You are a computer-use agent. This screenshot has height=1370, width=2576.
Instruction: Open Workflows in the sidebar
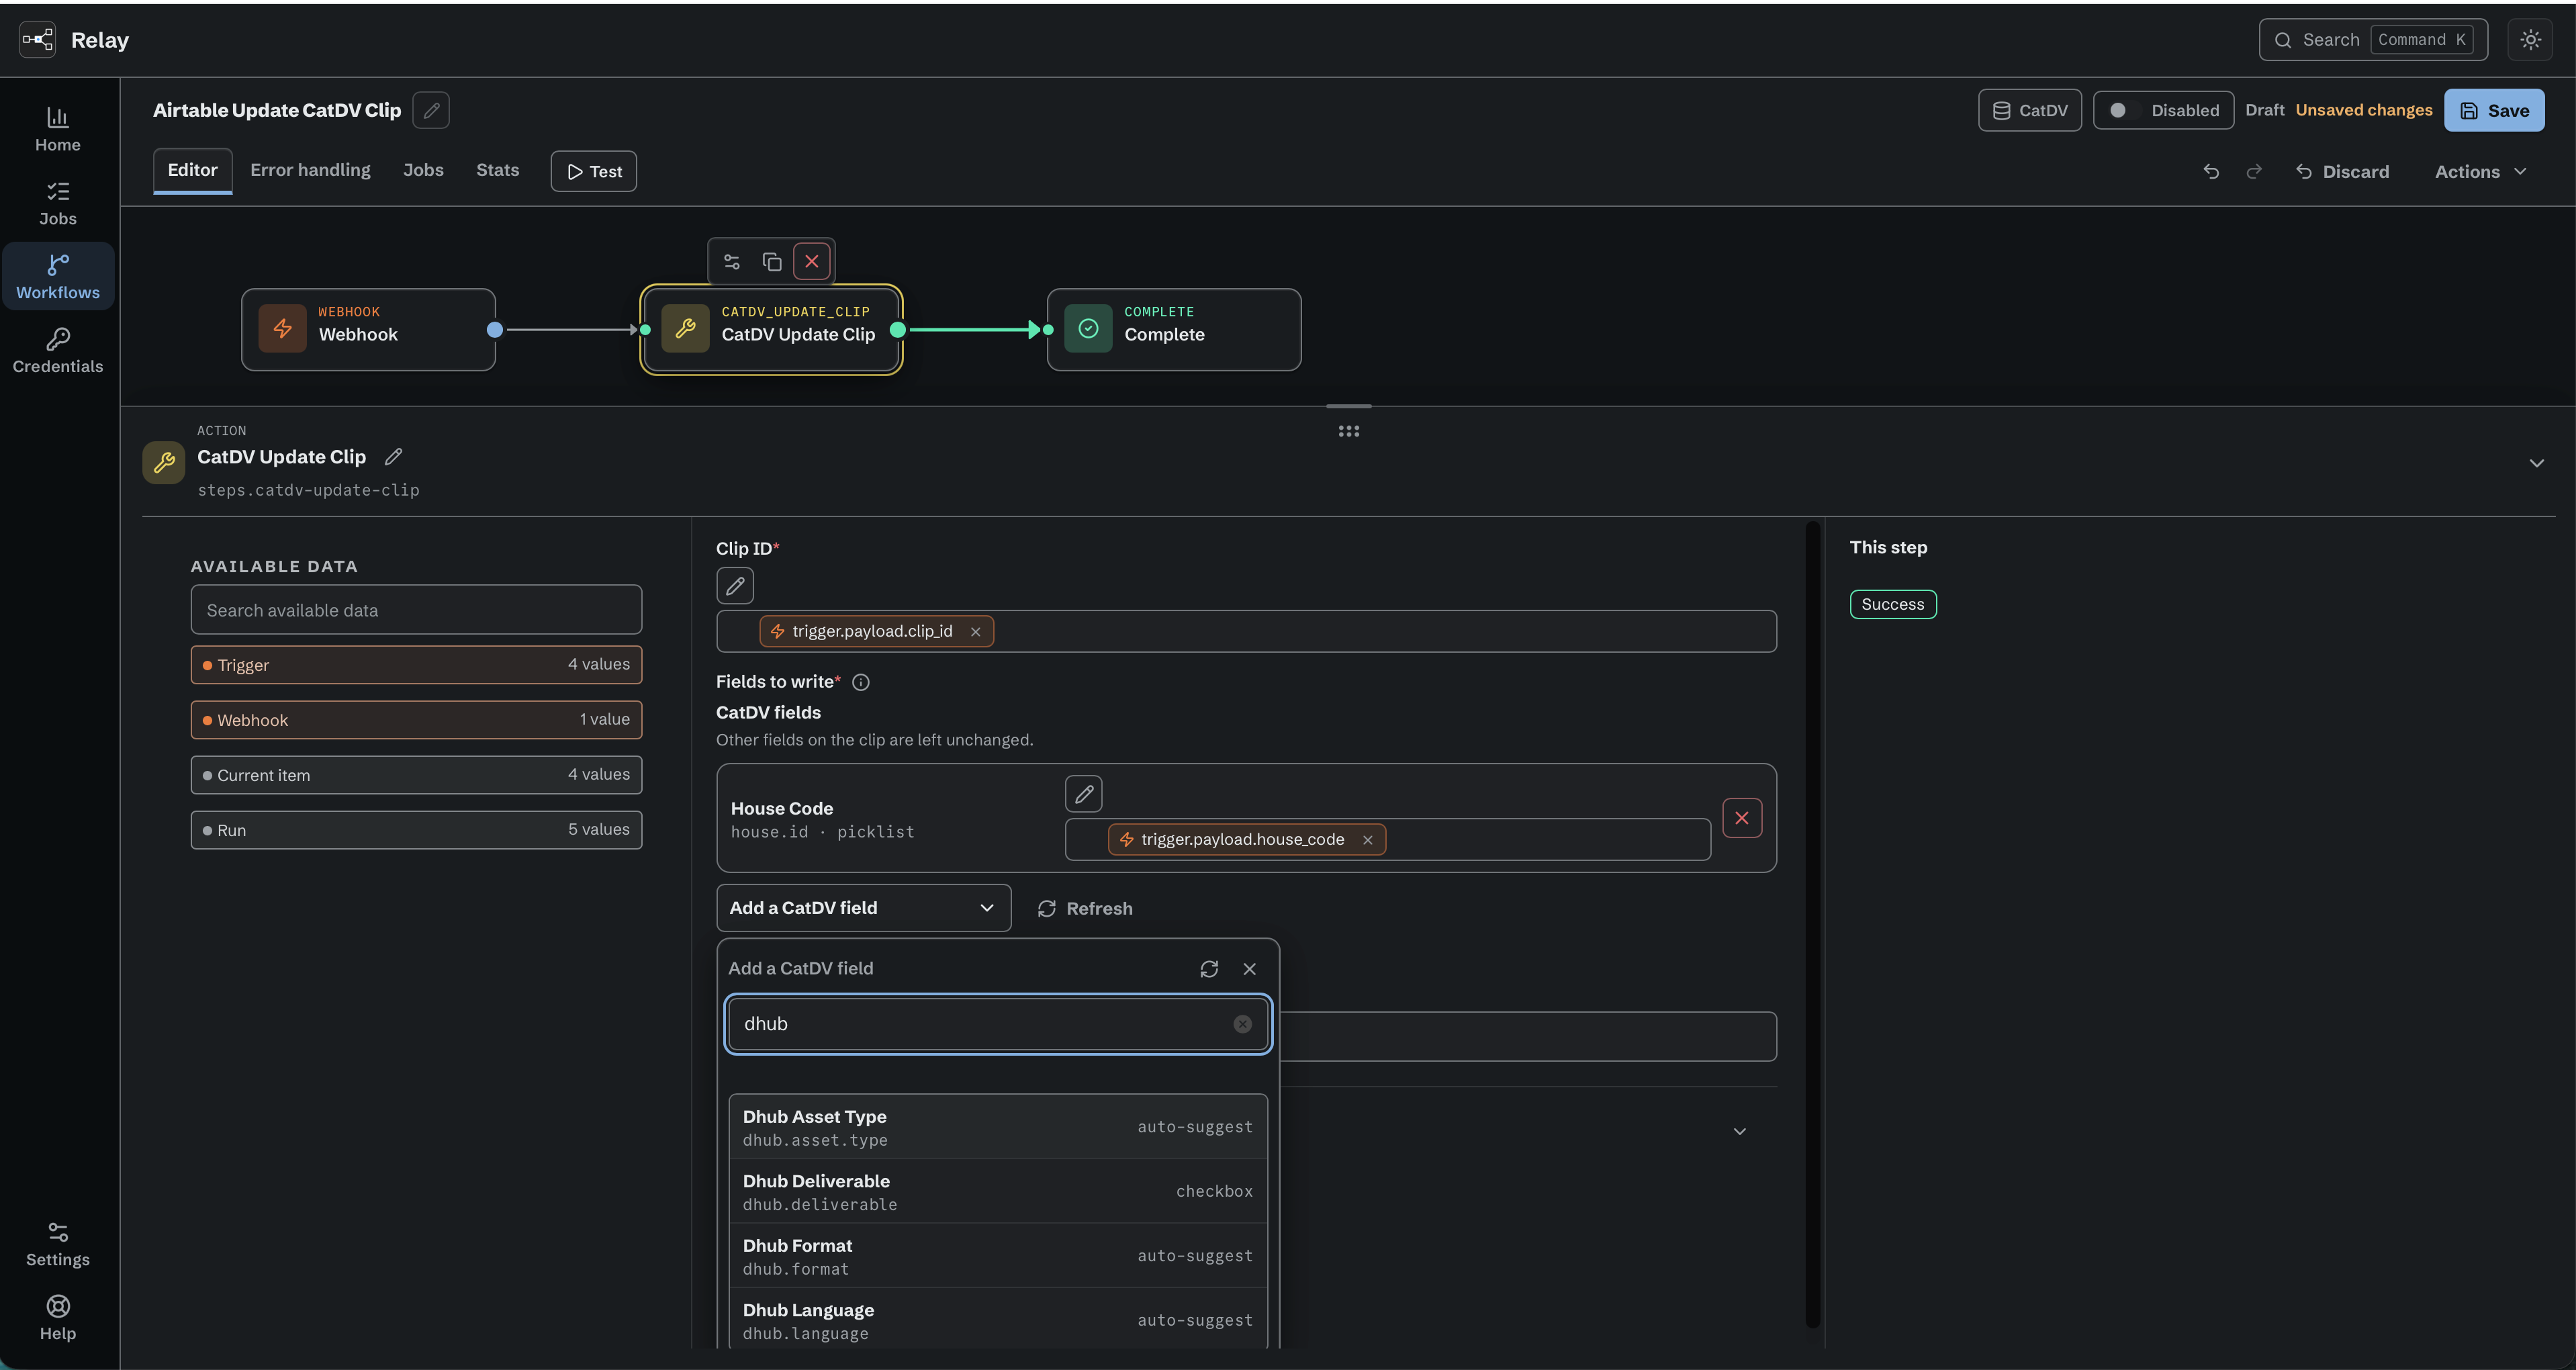click(x=58, y=277)
